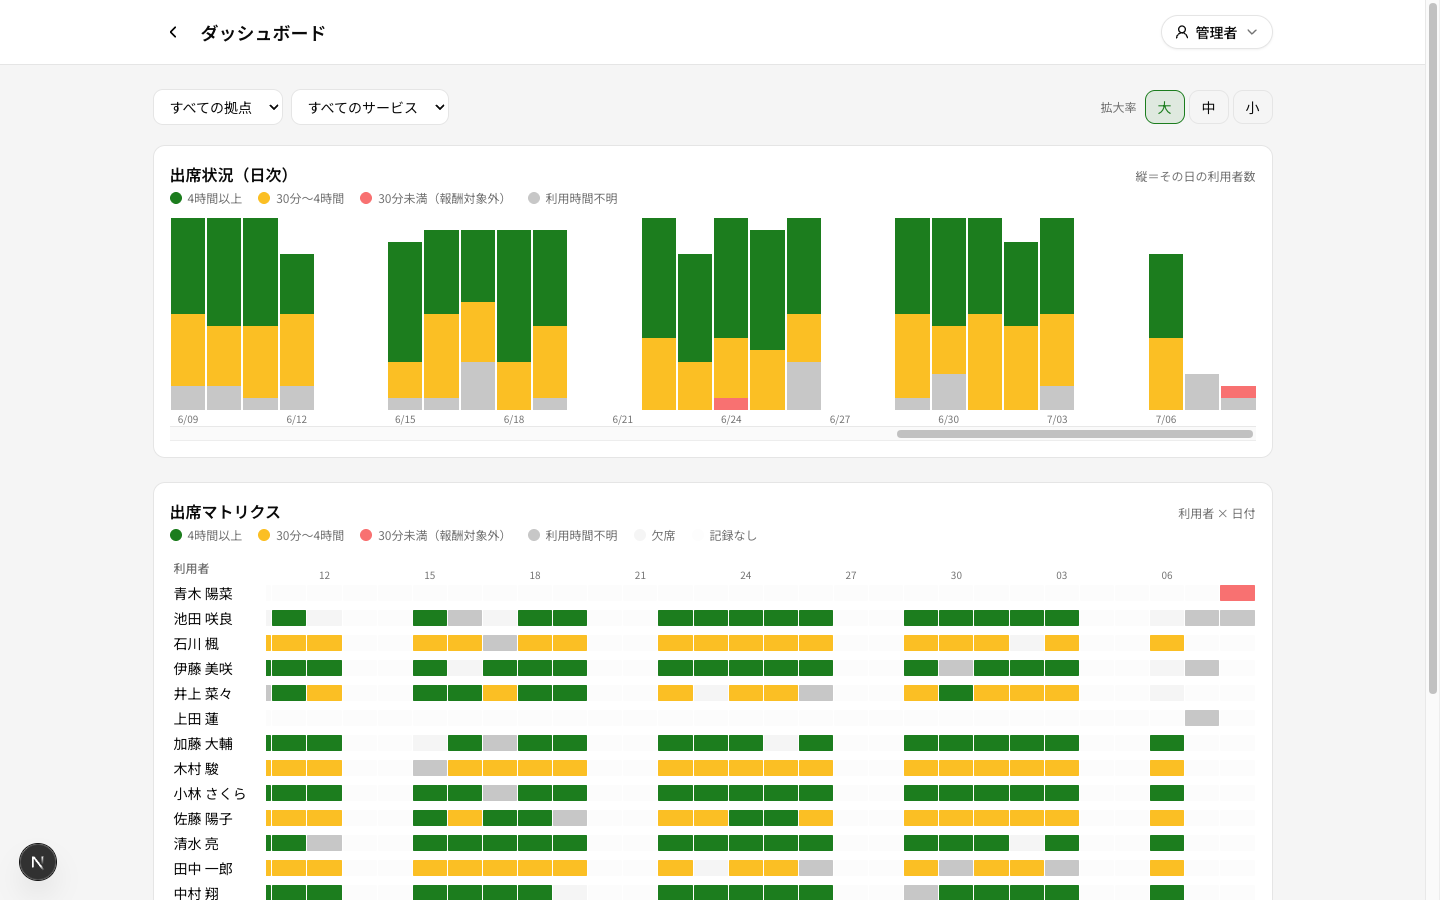Image resolution: width=1440 pixels, height=900 pixels.
Task: Open the すべてのサービス dropdown
Action: [x=370, y=107]
